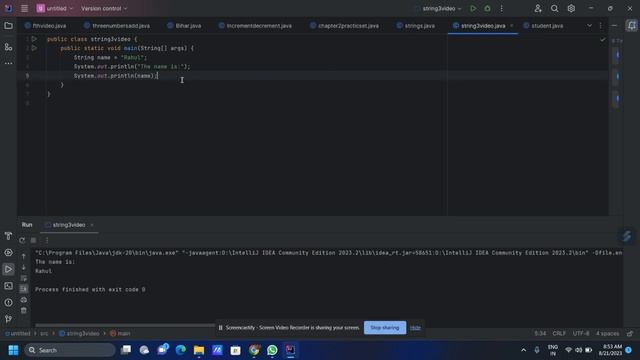Open Windows Start menu

pos(13,350)
